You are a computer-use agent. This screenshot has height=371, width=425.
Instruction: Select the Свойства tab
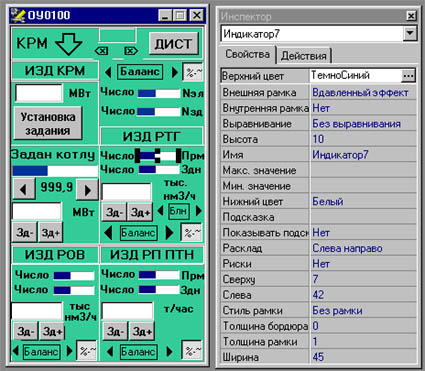[x=248, y=54]
